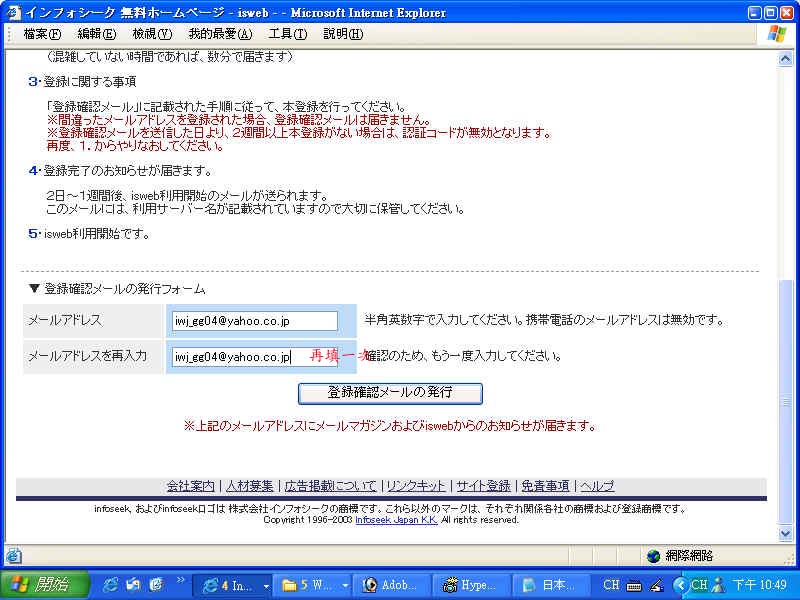
Task: Expand hidden tray icons with the round arrow
Action: [x=680, y=585]
